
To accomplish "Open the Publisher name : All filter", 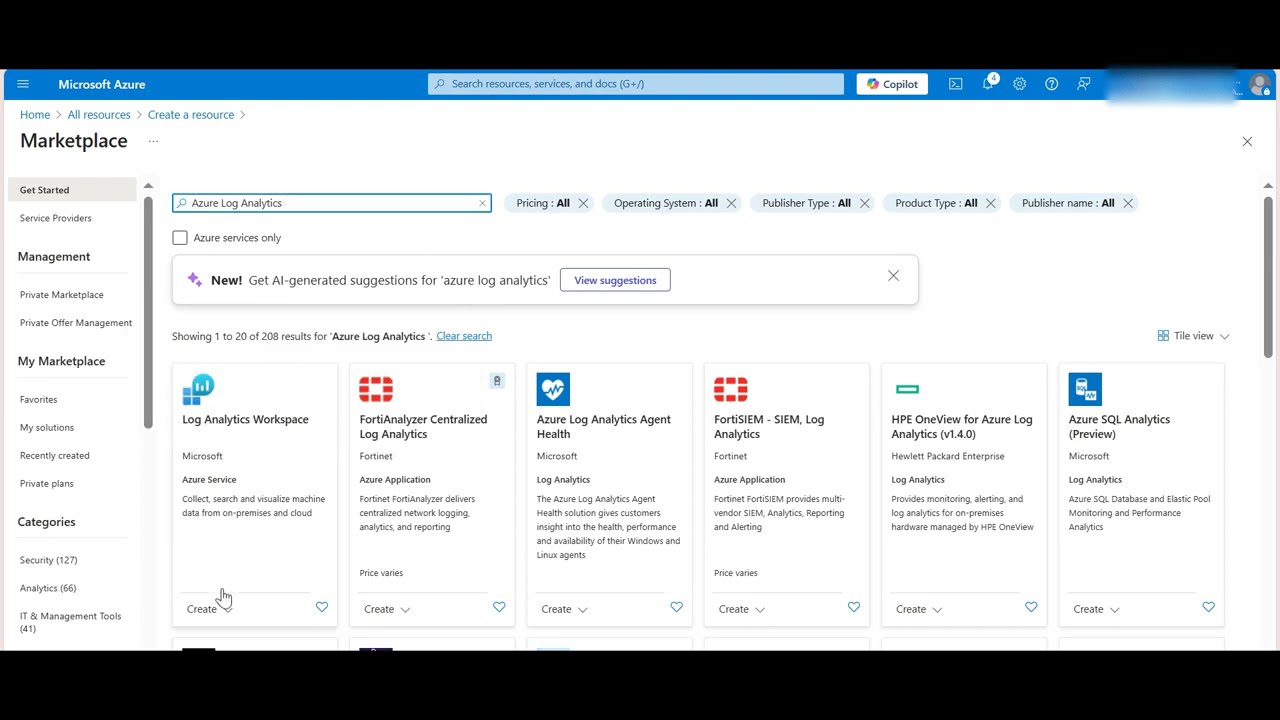I will tap(1068, 203).
